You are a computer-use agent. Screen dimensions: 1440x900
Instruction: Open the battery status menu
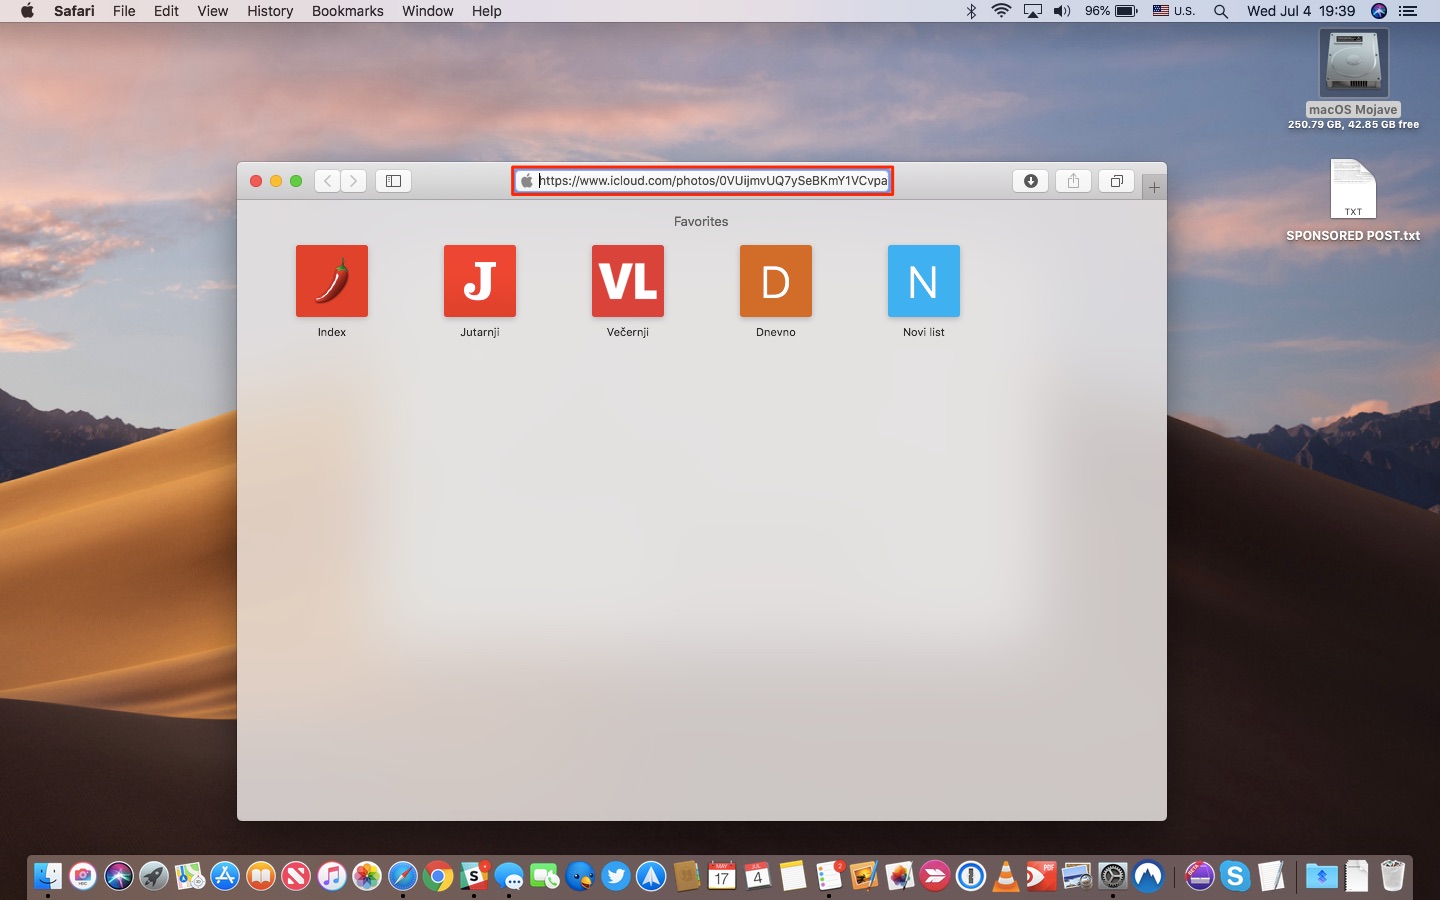tap(1111, 11)
